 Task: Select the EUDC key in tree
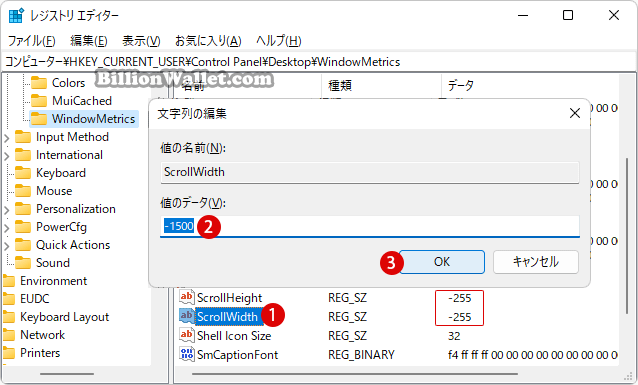35,299
